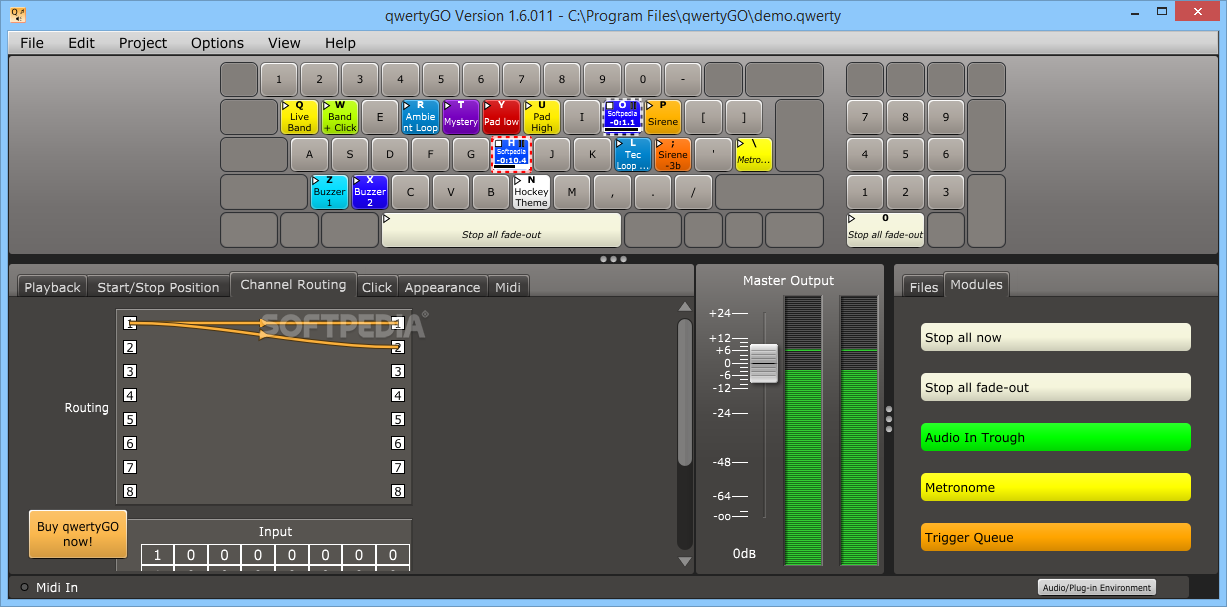The width and height of the screenshot is (1227, 607).
Task: Click the Metronome module button
Action: click(x=1056, y=487)
